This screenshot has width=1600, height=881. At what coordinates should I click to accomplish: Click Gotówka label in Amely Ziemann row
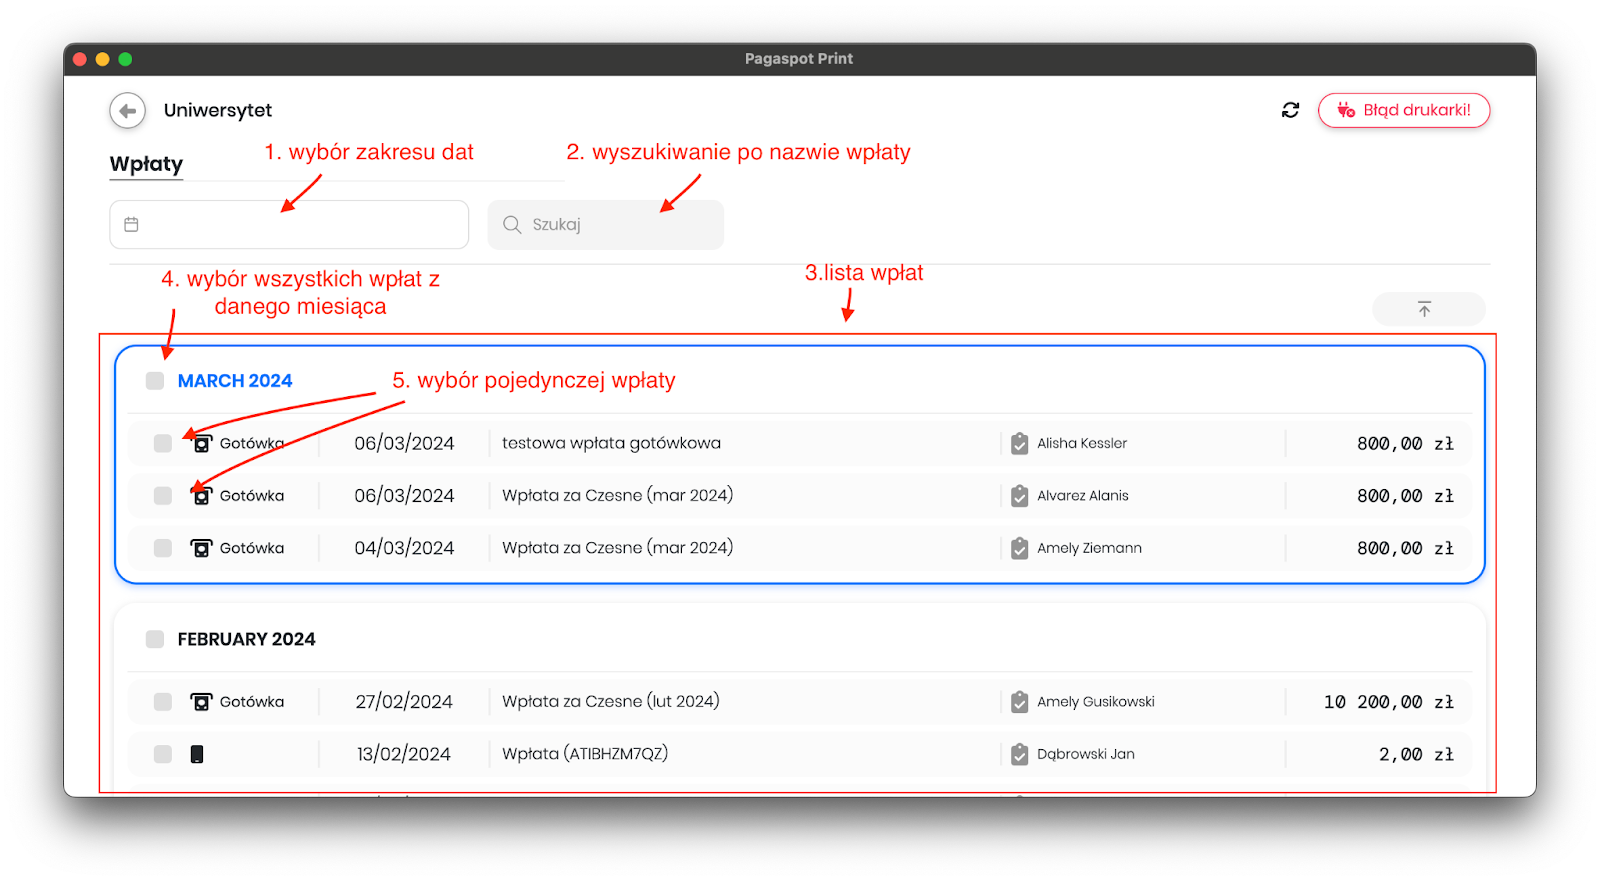coord(252,548)
